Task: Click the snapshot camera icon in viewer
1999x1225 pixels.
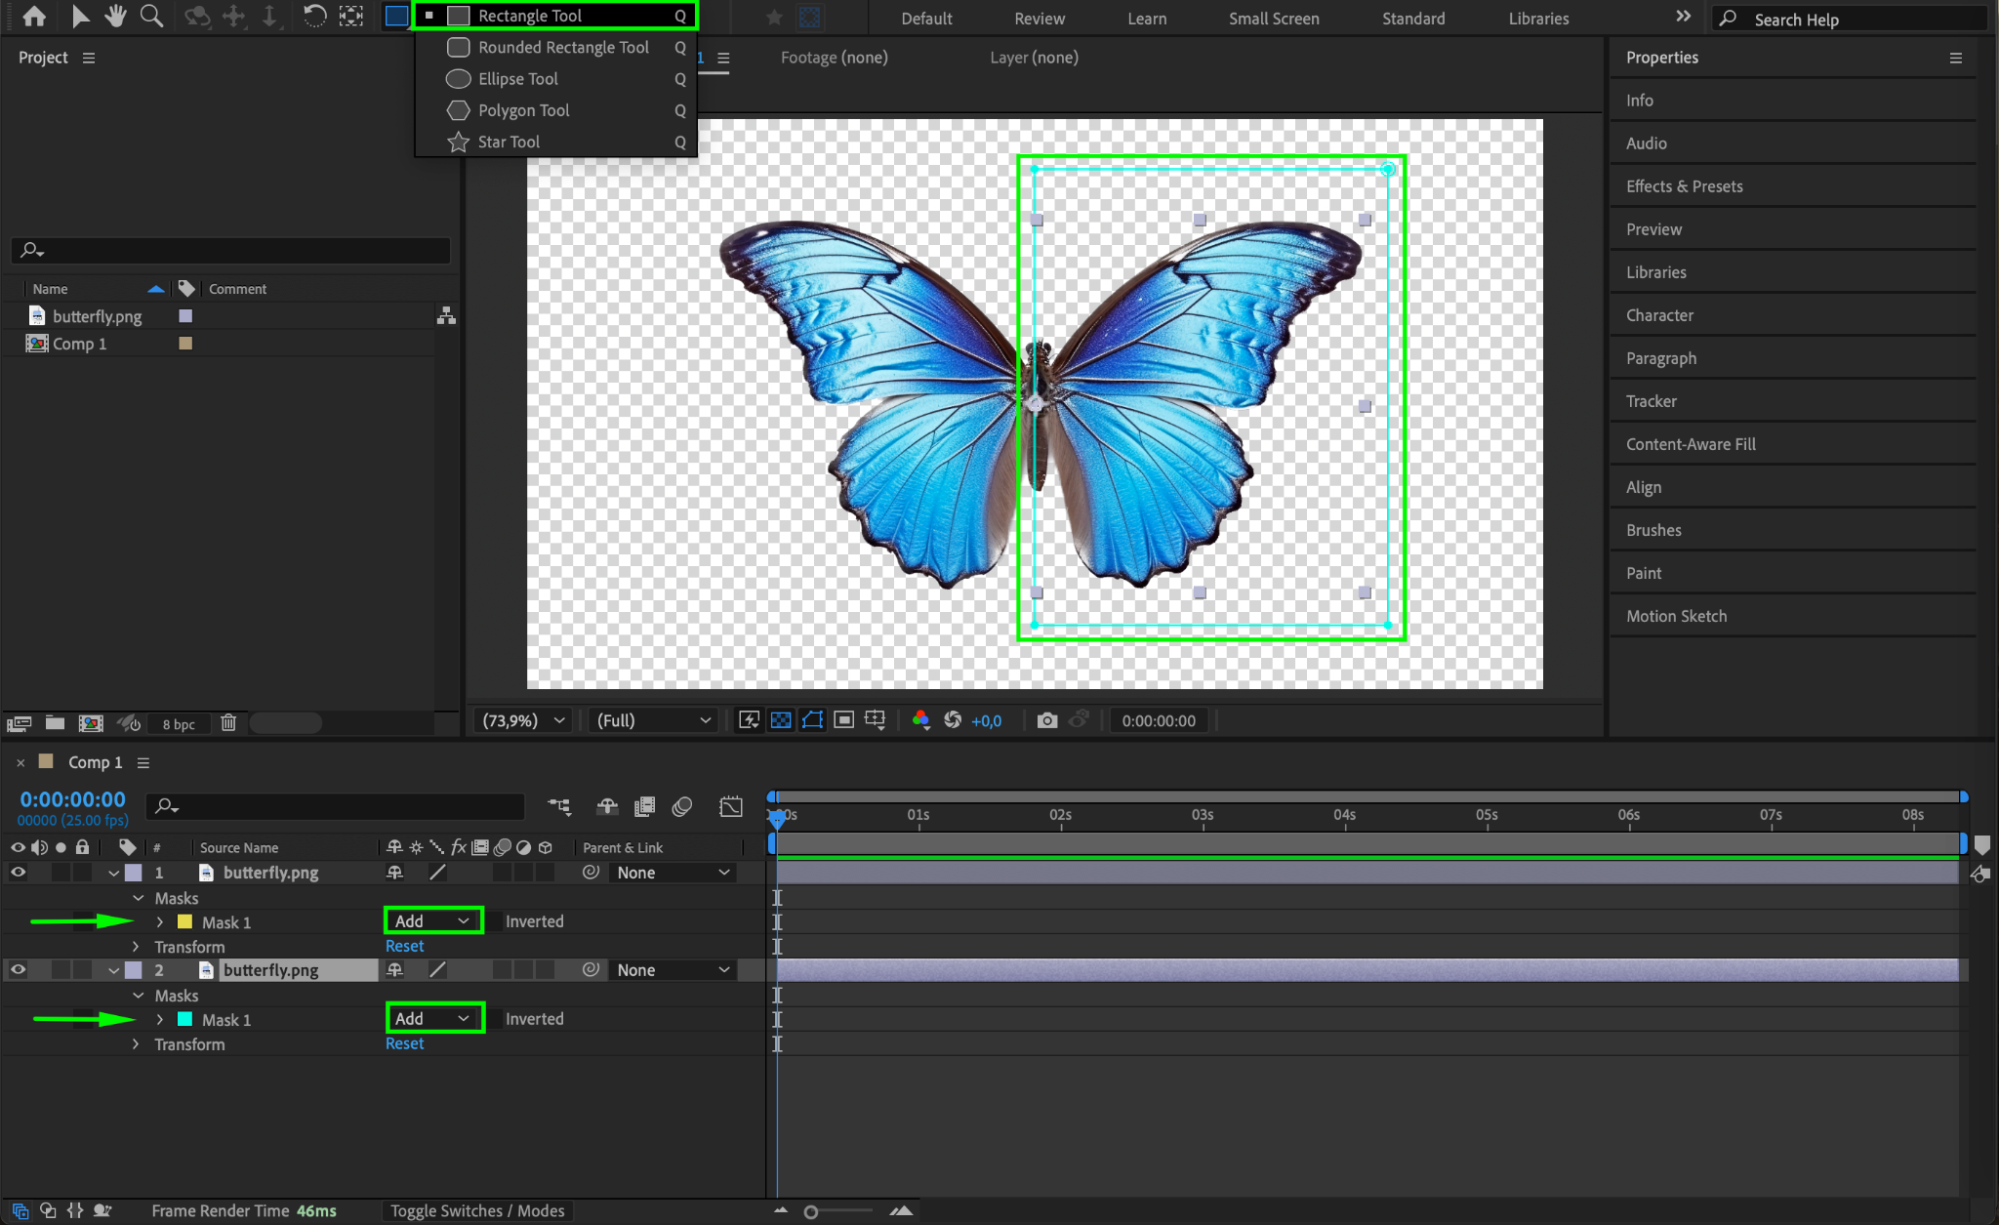Action: [1046, 720]
